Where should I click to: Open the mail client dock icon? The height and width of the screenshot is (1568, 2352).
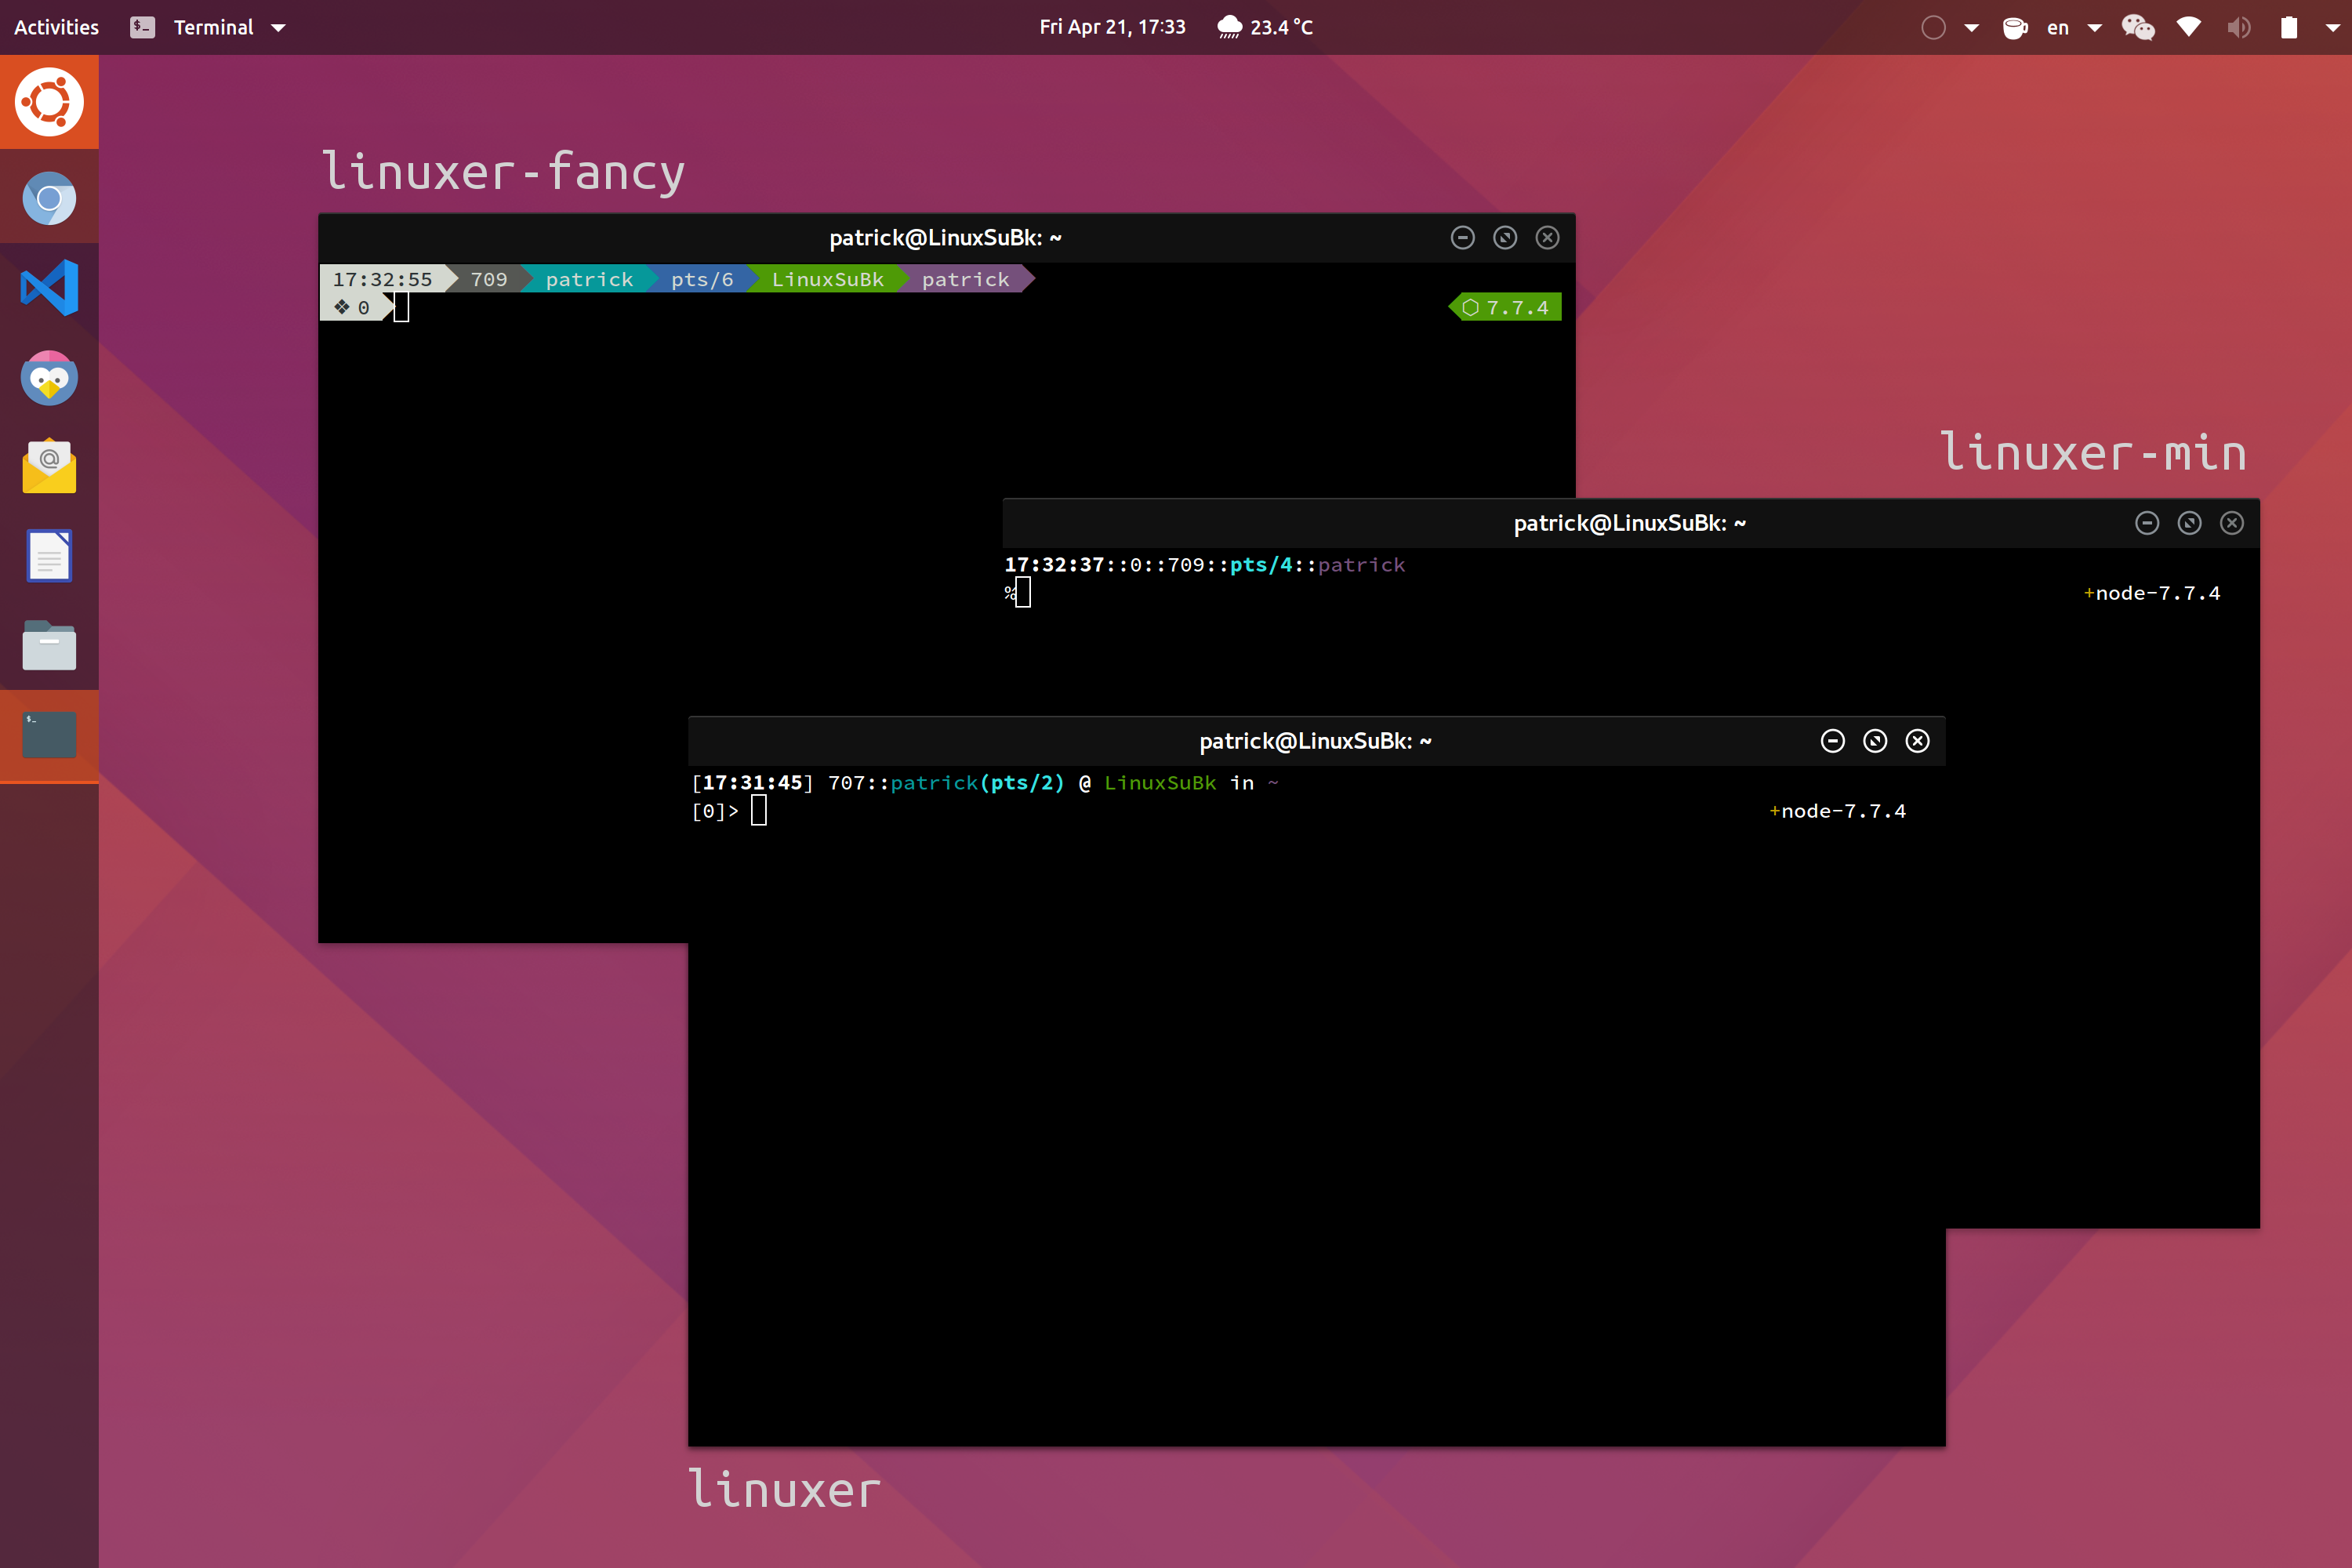pos(49,466)
